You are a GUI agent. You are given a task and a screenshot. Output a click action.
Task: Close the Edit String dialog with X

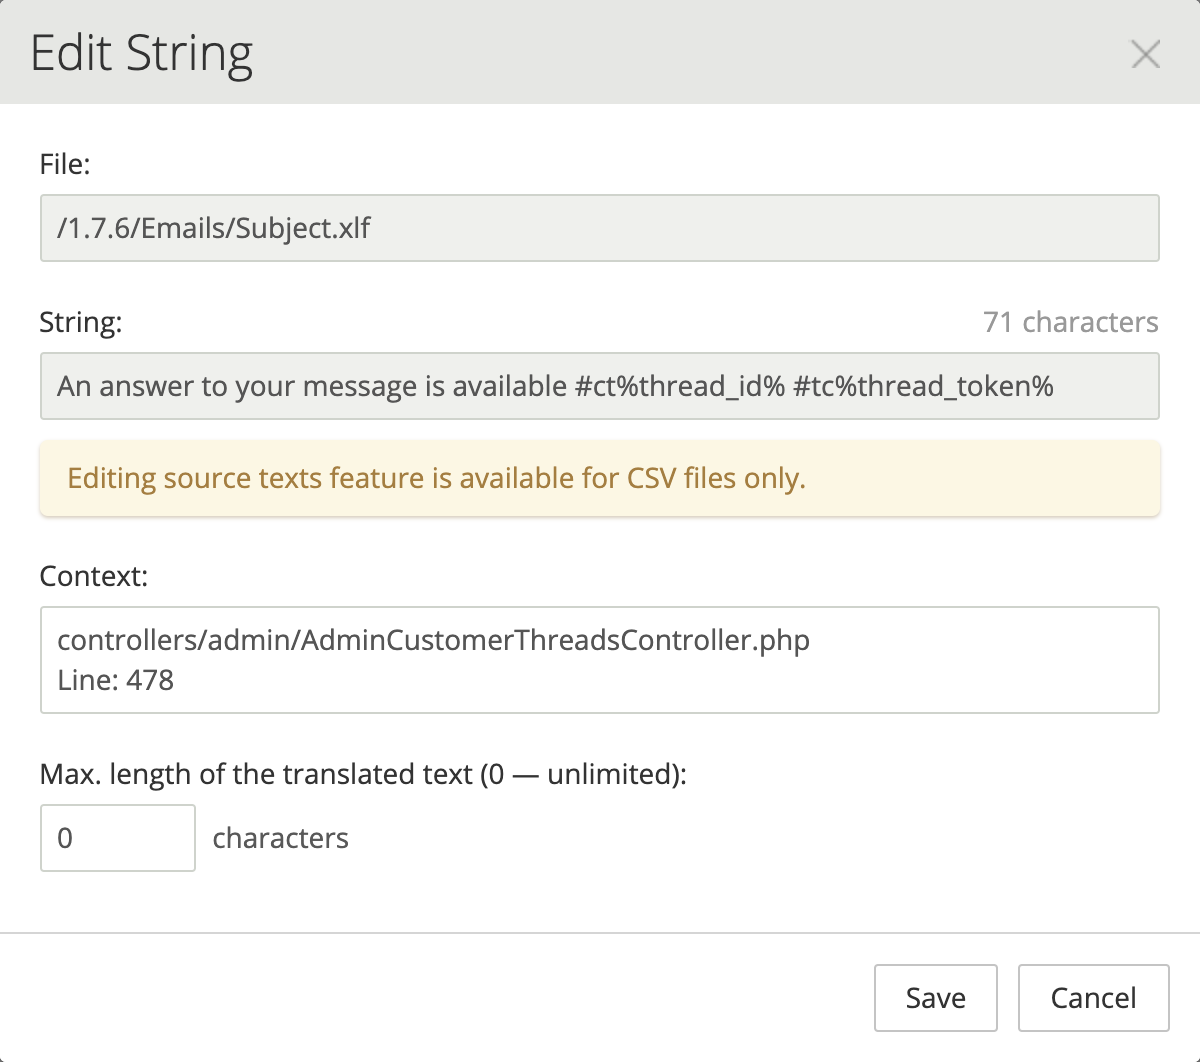pos(1145,54)
